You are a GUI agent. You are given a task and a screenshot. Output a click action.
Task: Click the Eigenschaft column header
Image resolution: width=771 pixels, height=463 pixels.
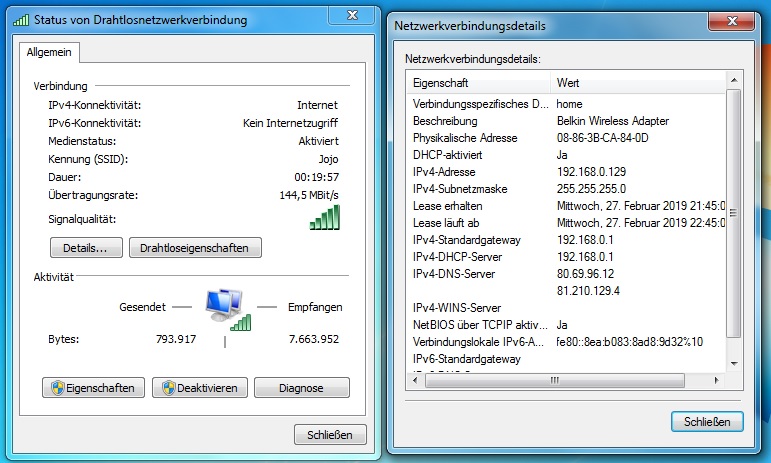point(478,83)
